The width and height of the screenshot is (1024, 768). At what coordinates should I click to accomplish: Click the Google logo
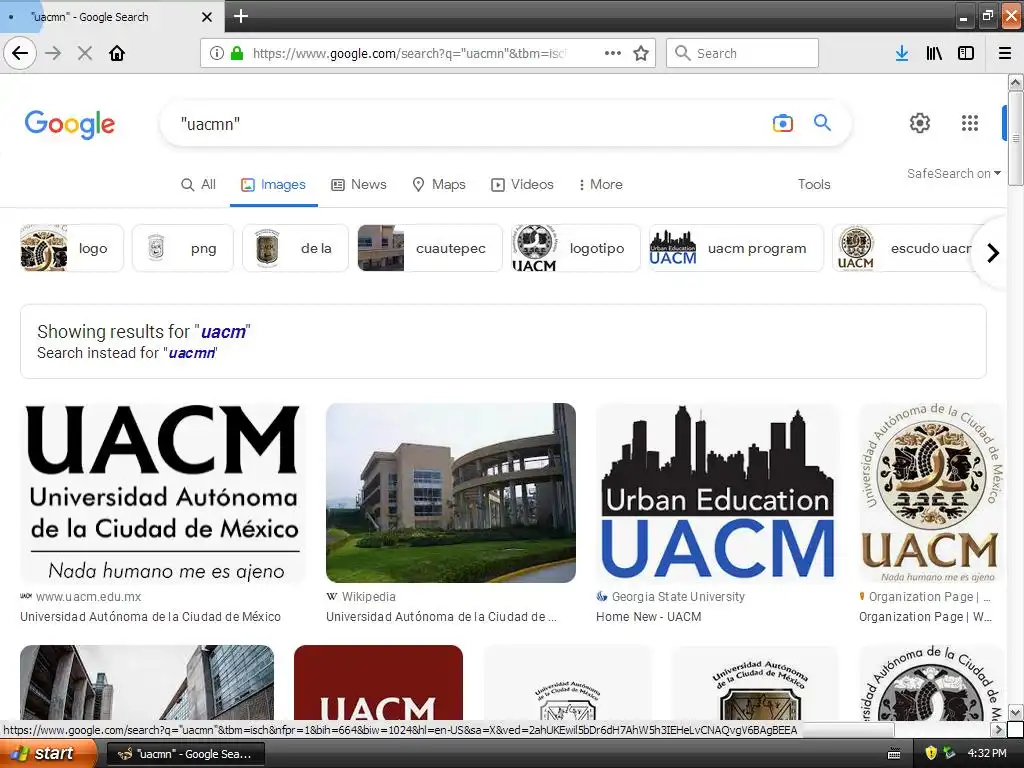[x=70, y=124]
